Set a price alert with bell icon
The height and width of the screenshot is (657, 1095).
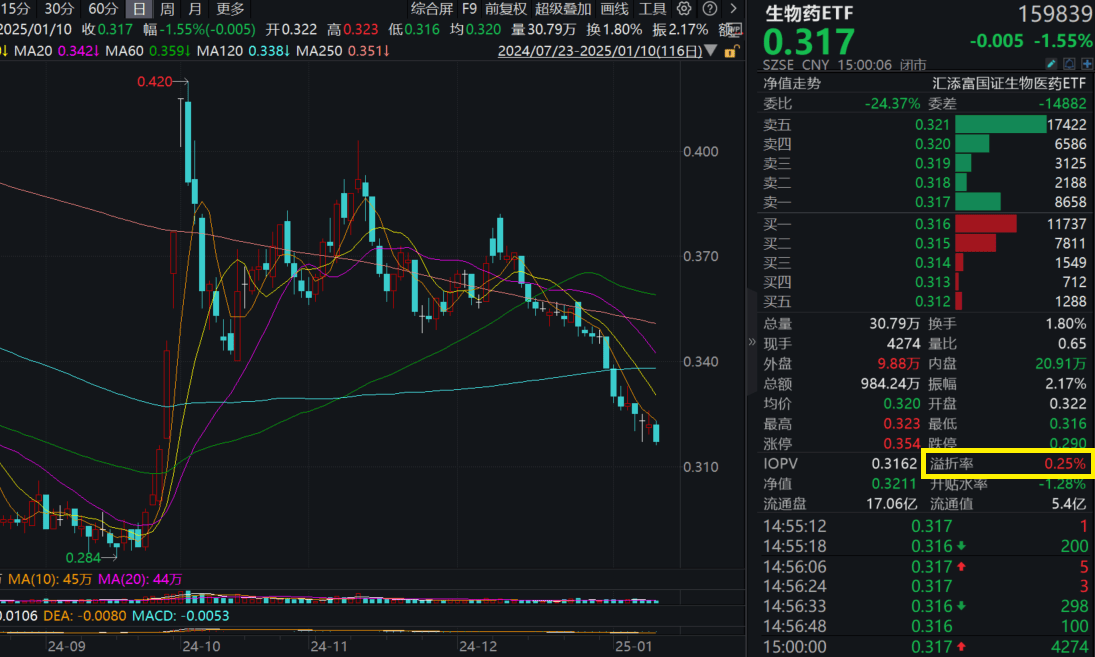[x=1069, y=64]
